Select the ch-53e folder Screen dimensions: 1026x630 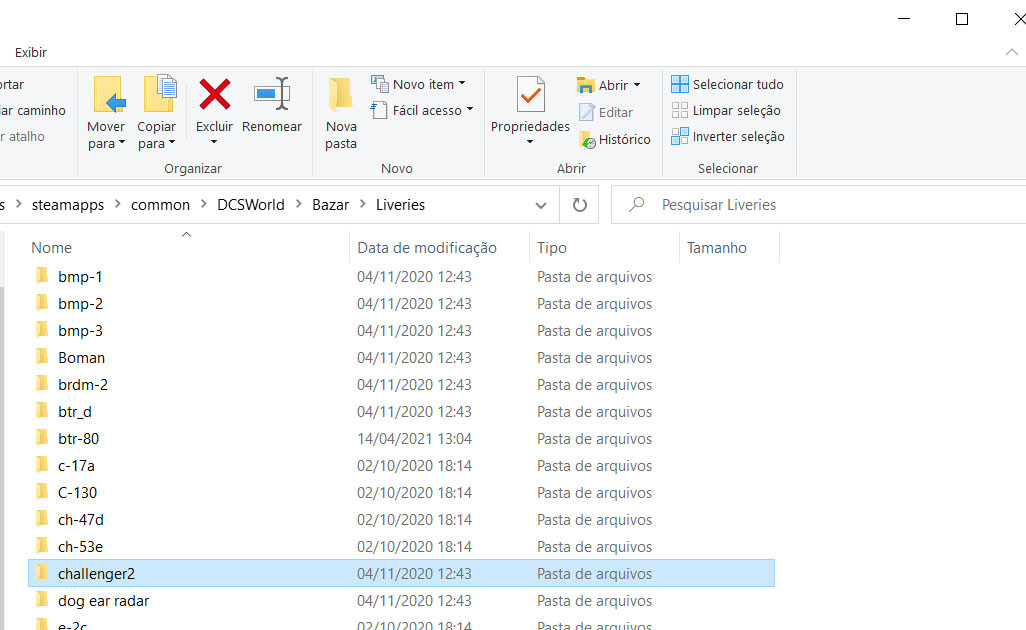pyautogui.click(x=80, y=546)
